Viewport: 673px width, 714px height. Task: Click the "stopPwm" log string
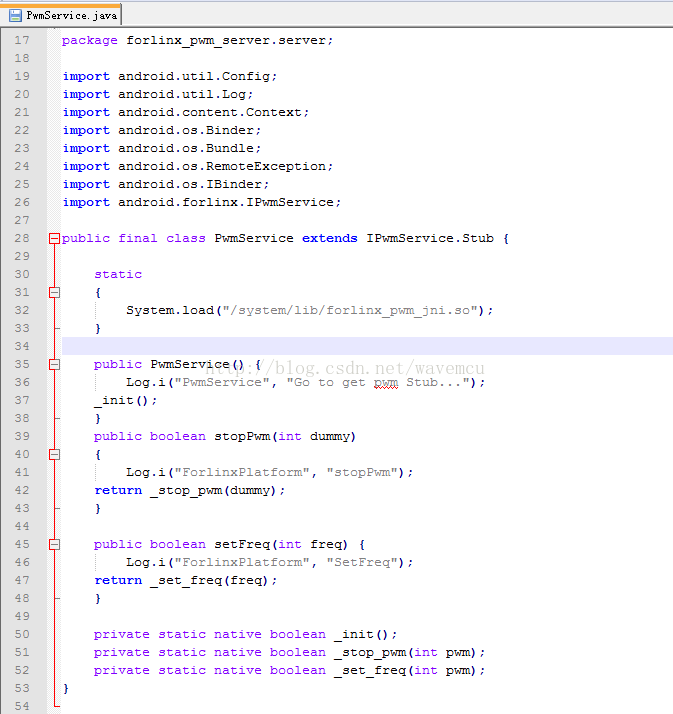tap(362, 472)
